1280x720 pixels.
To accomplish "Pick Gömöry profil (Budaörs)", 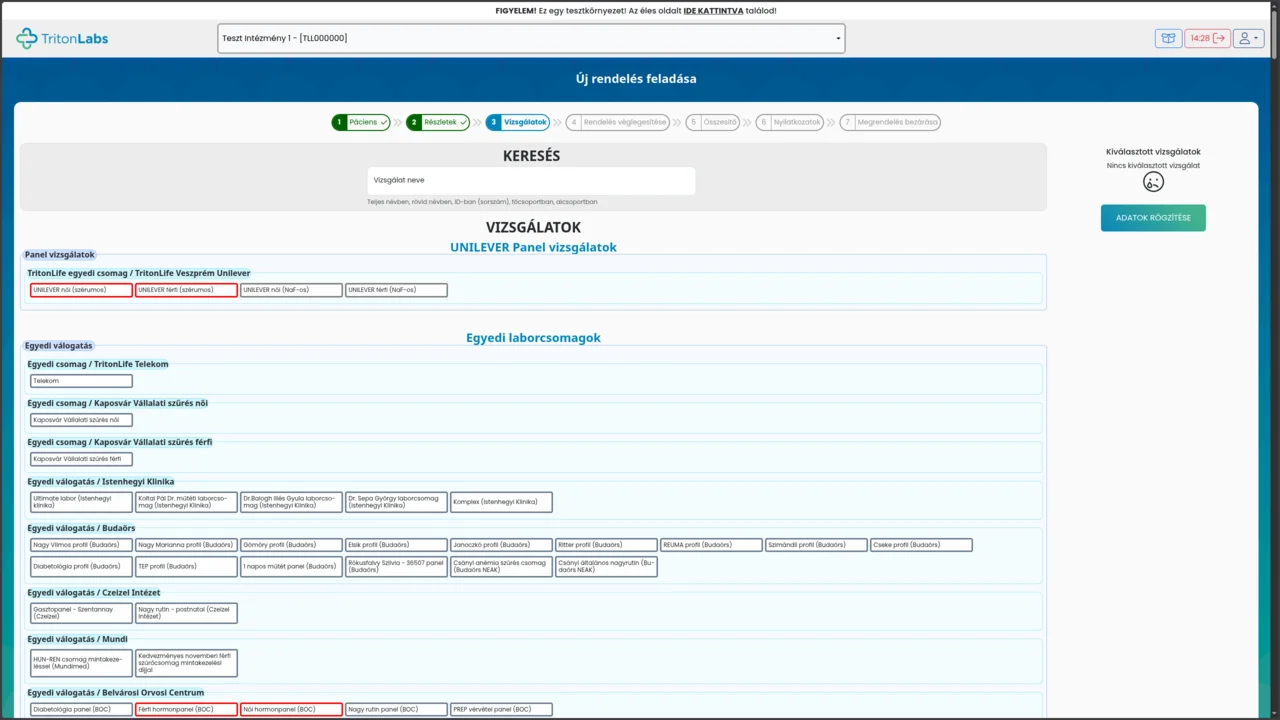I will 291,545.
